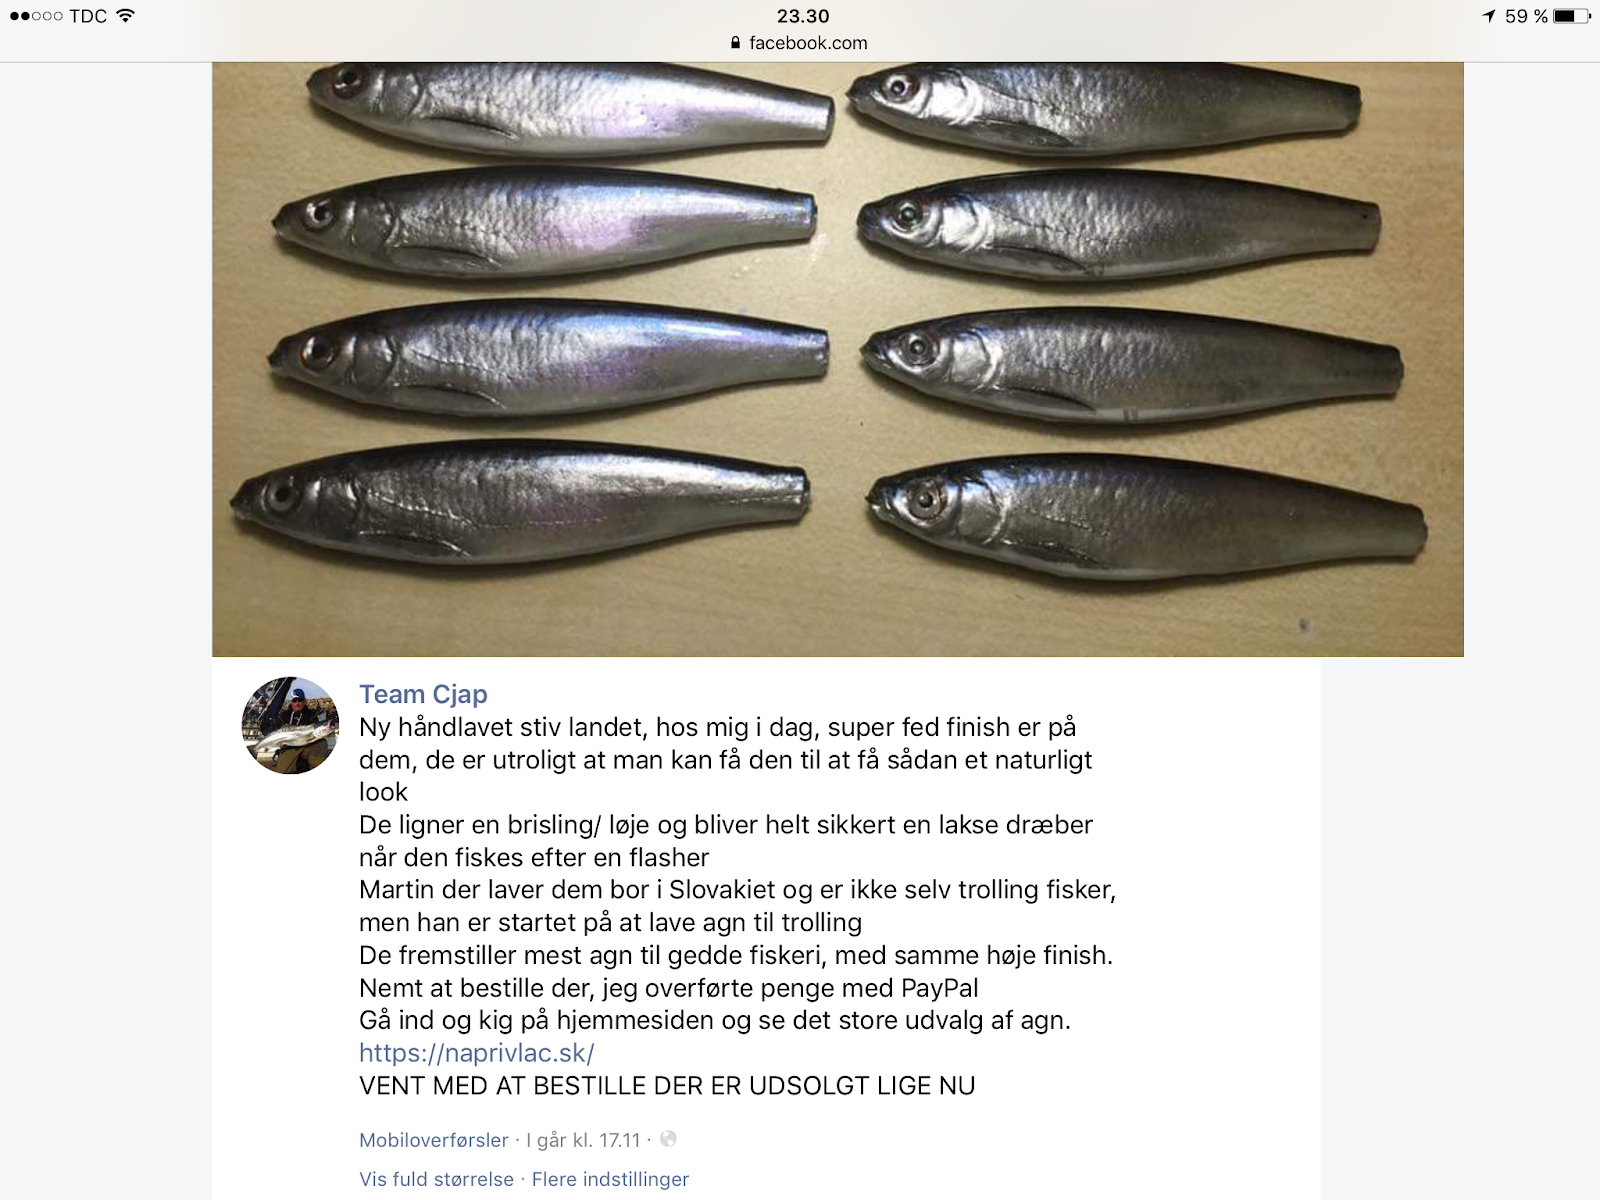Image resolution: width=1600 pixels, height=1200 pixels.
Task: Open the Mobiloverførsler album link
Action: [434, 1140]
